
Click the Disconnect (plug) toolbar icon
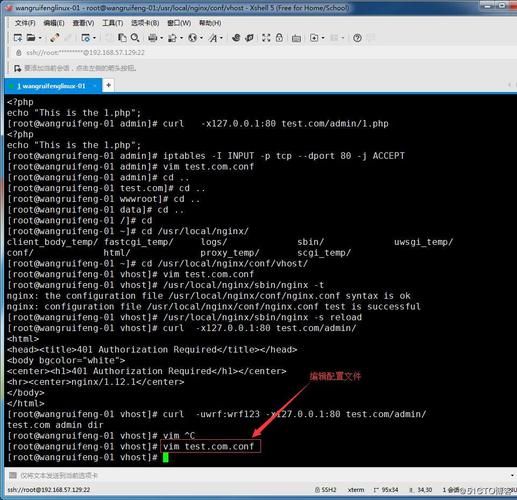coord(55,38)
